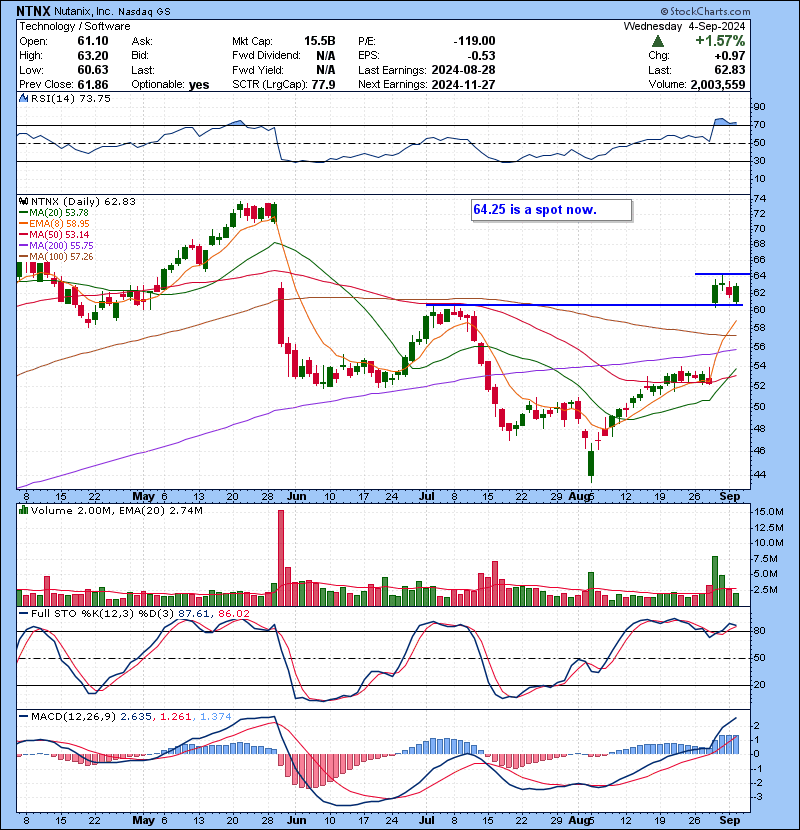
Task: Click the MA(50) 53.14 legend entry
Action: [x=54, y=234]
